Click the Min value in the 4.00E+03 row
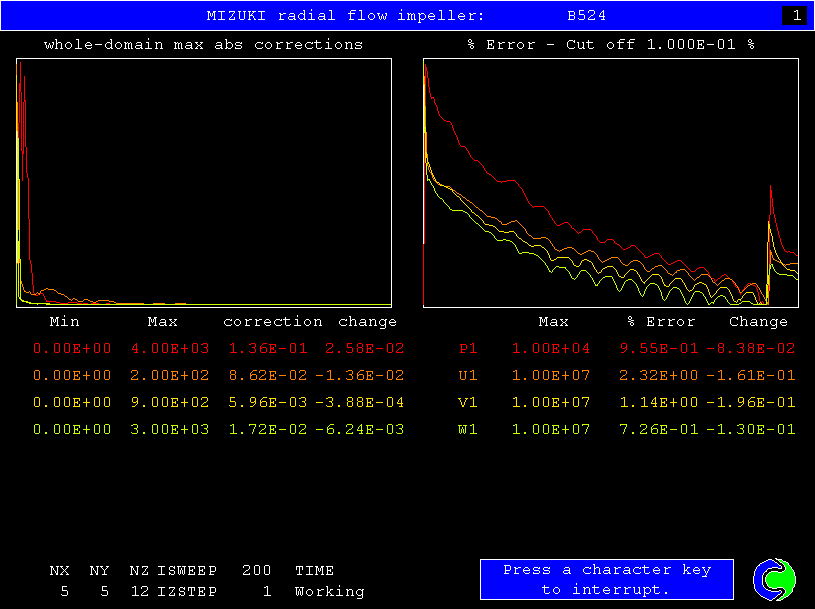The image size is (815, 609). point(72,348)
